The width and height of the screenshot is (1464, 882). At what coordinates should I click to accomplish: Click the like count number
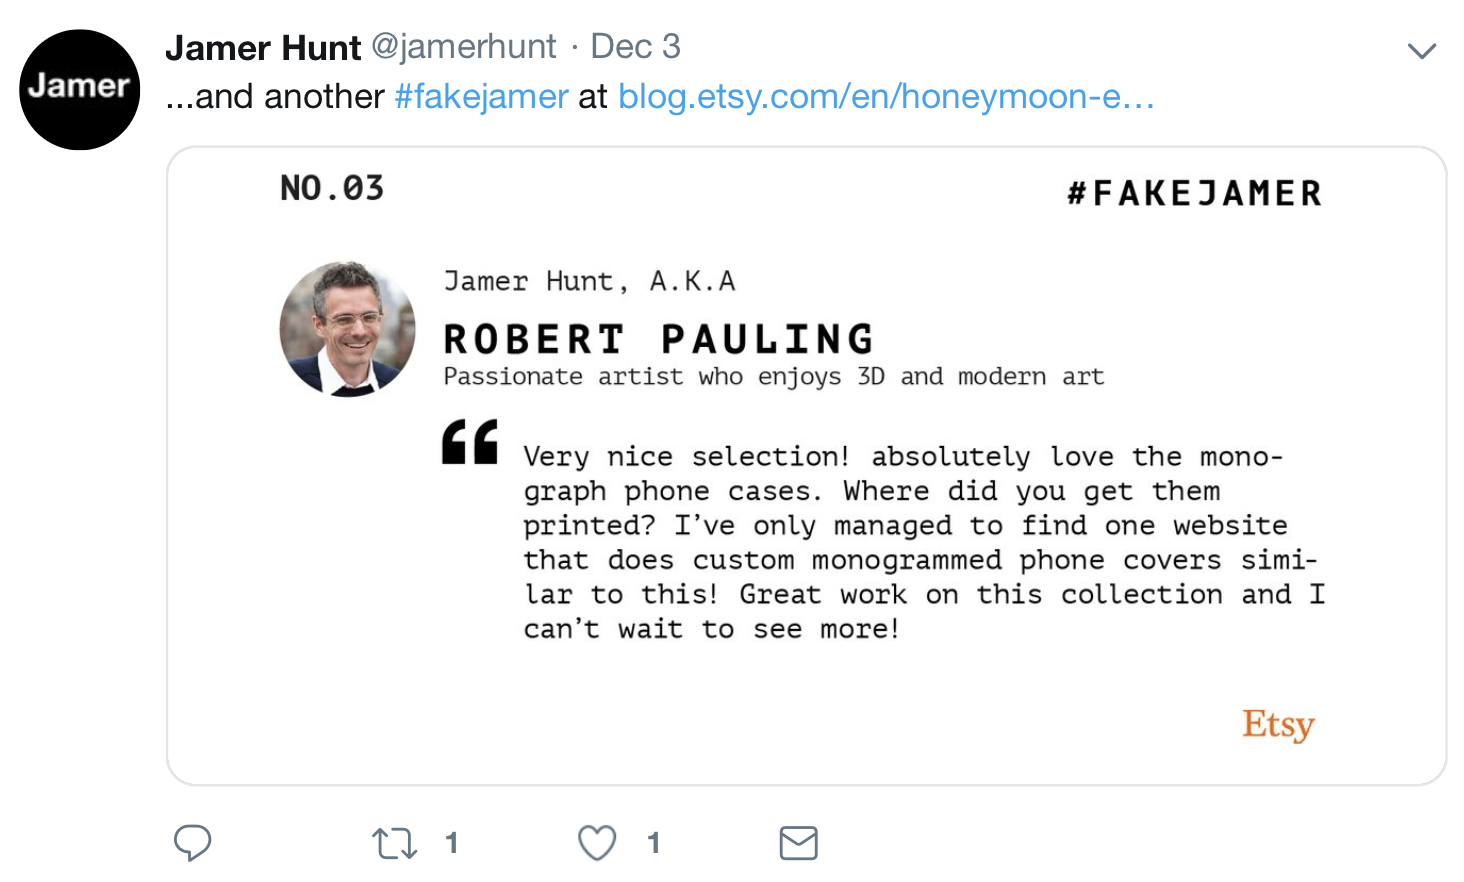click(653, 843)
